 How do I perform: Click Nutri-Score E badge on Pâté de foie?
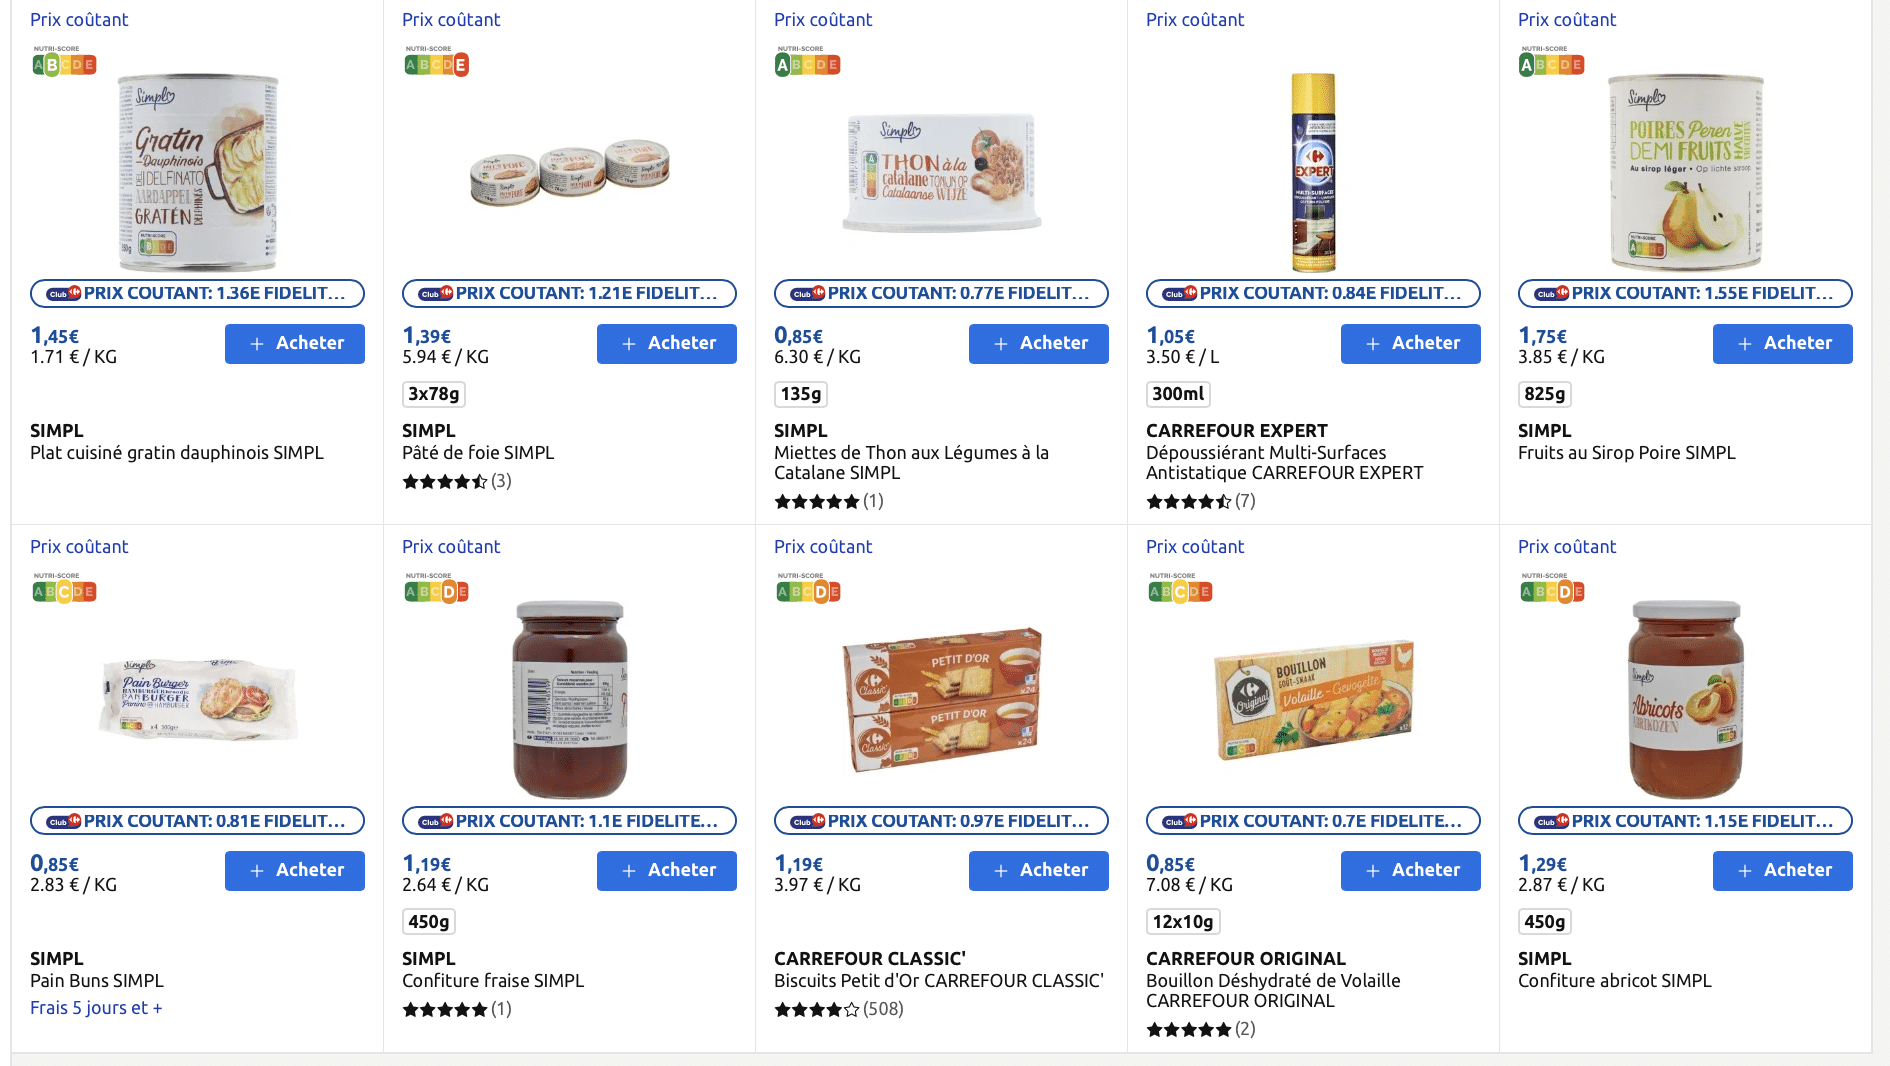coord(460,65)
